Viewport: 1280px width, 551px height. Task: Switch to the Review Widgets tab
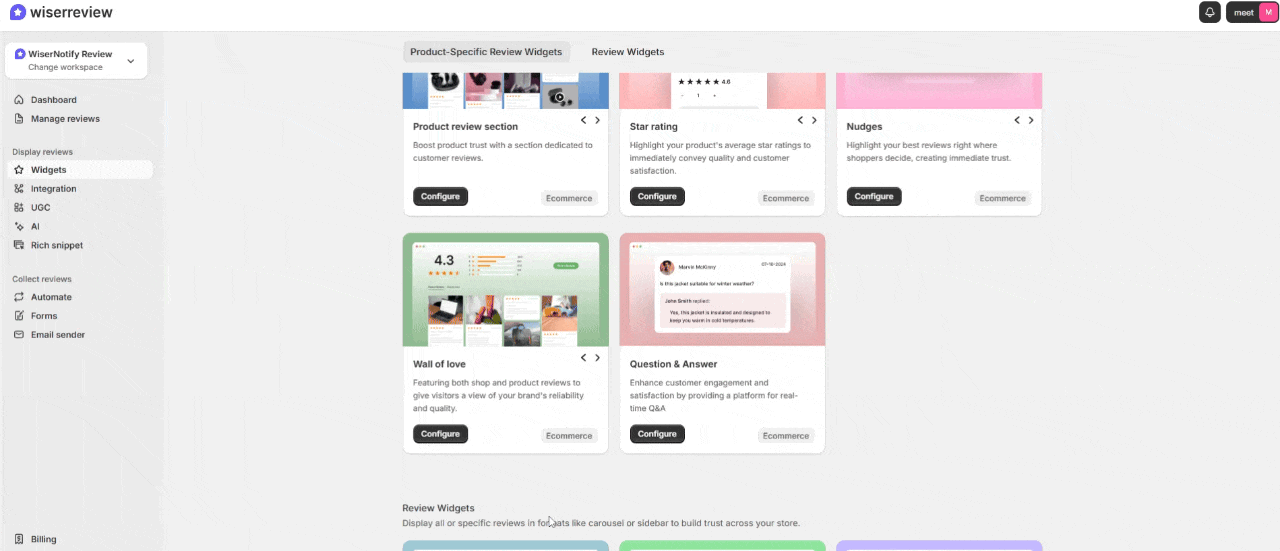627,52
